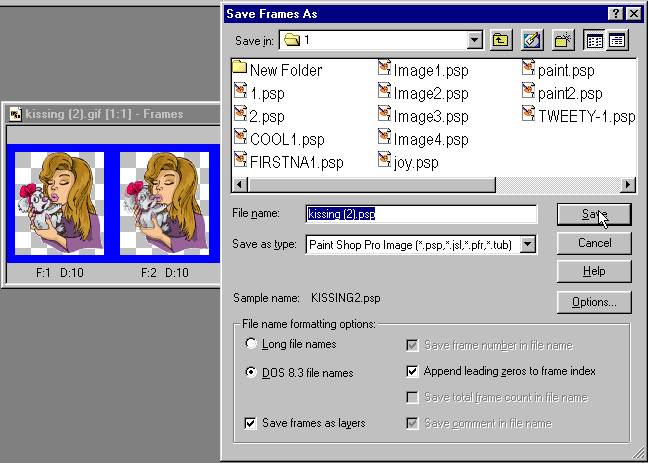Click the FIRSTNA1.psp file name
The image size is (648, 463).
click(296, 162)
